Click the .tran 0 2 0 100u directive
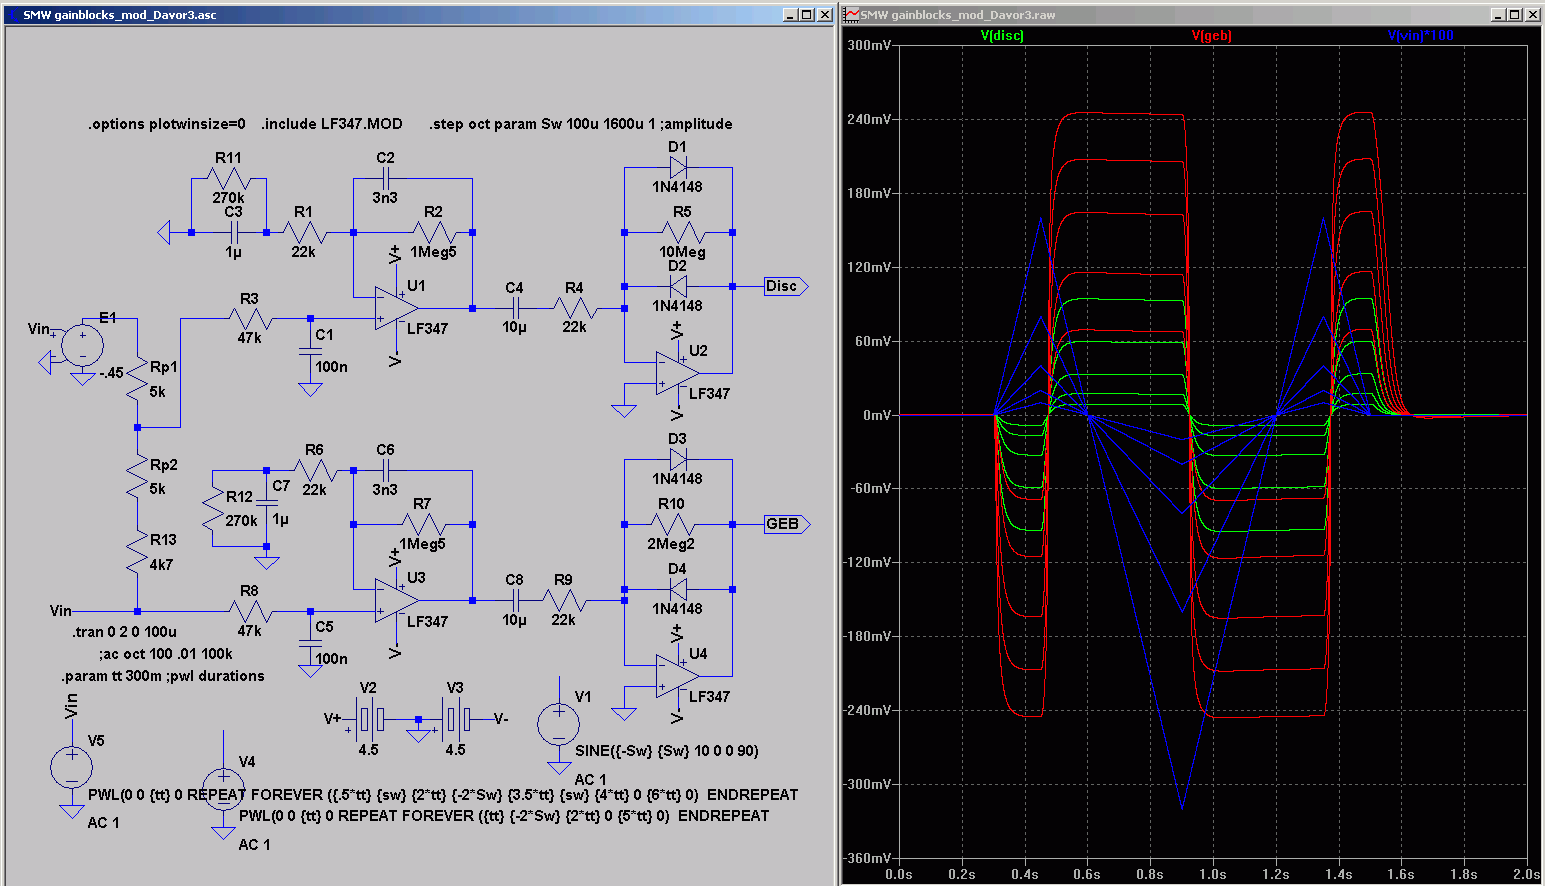1545x886 pixels. pyautogui.click(x=124, y=632)
